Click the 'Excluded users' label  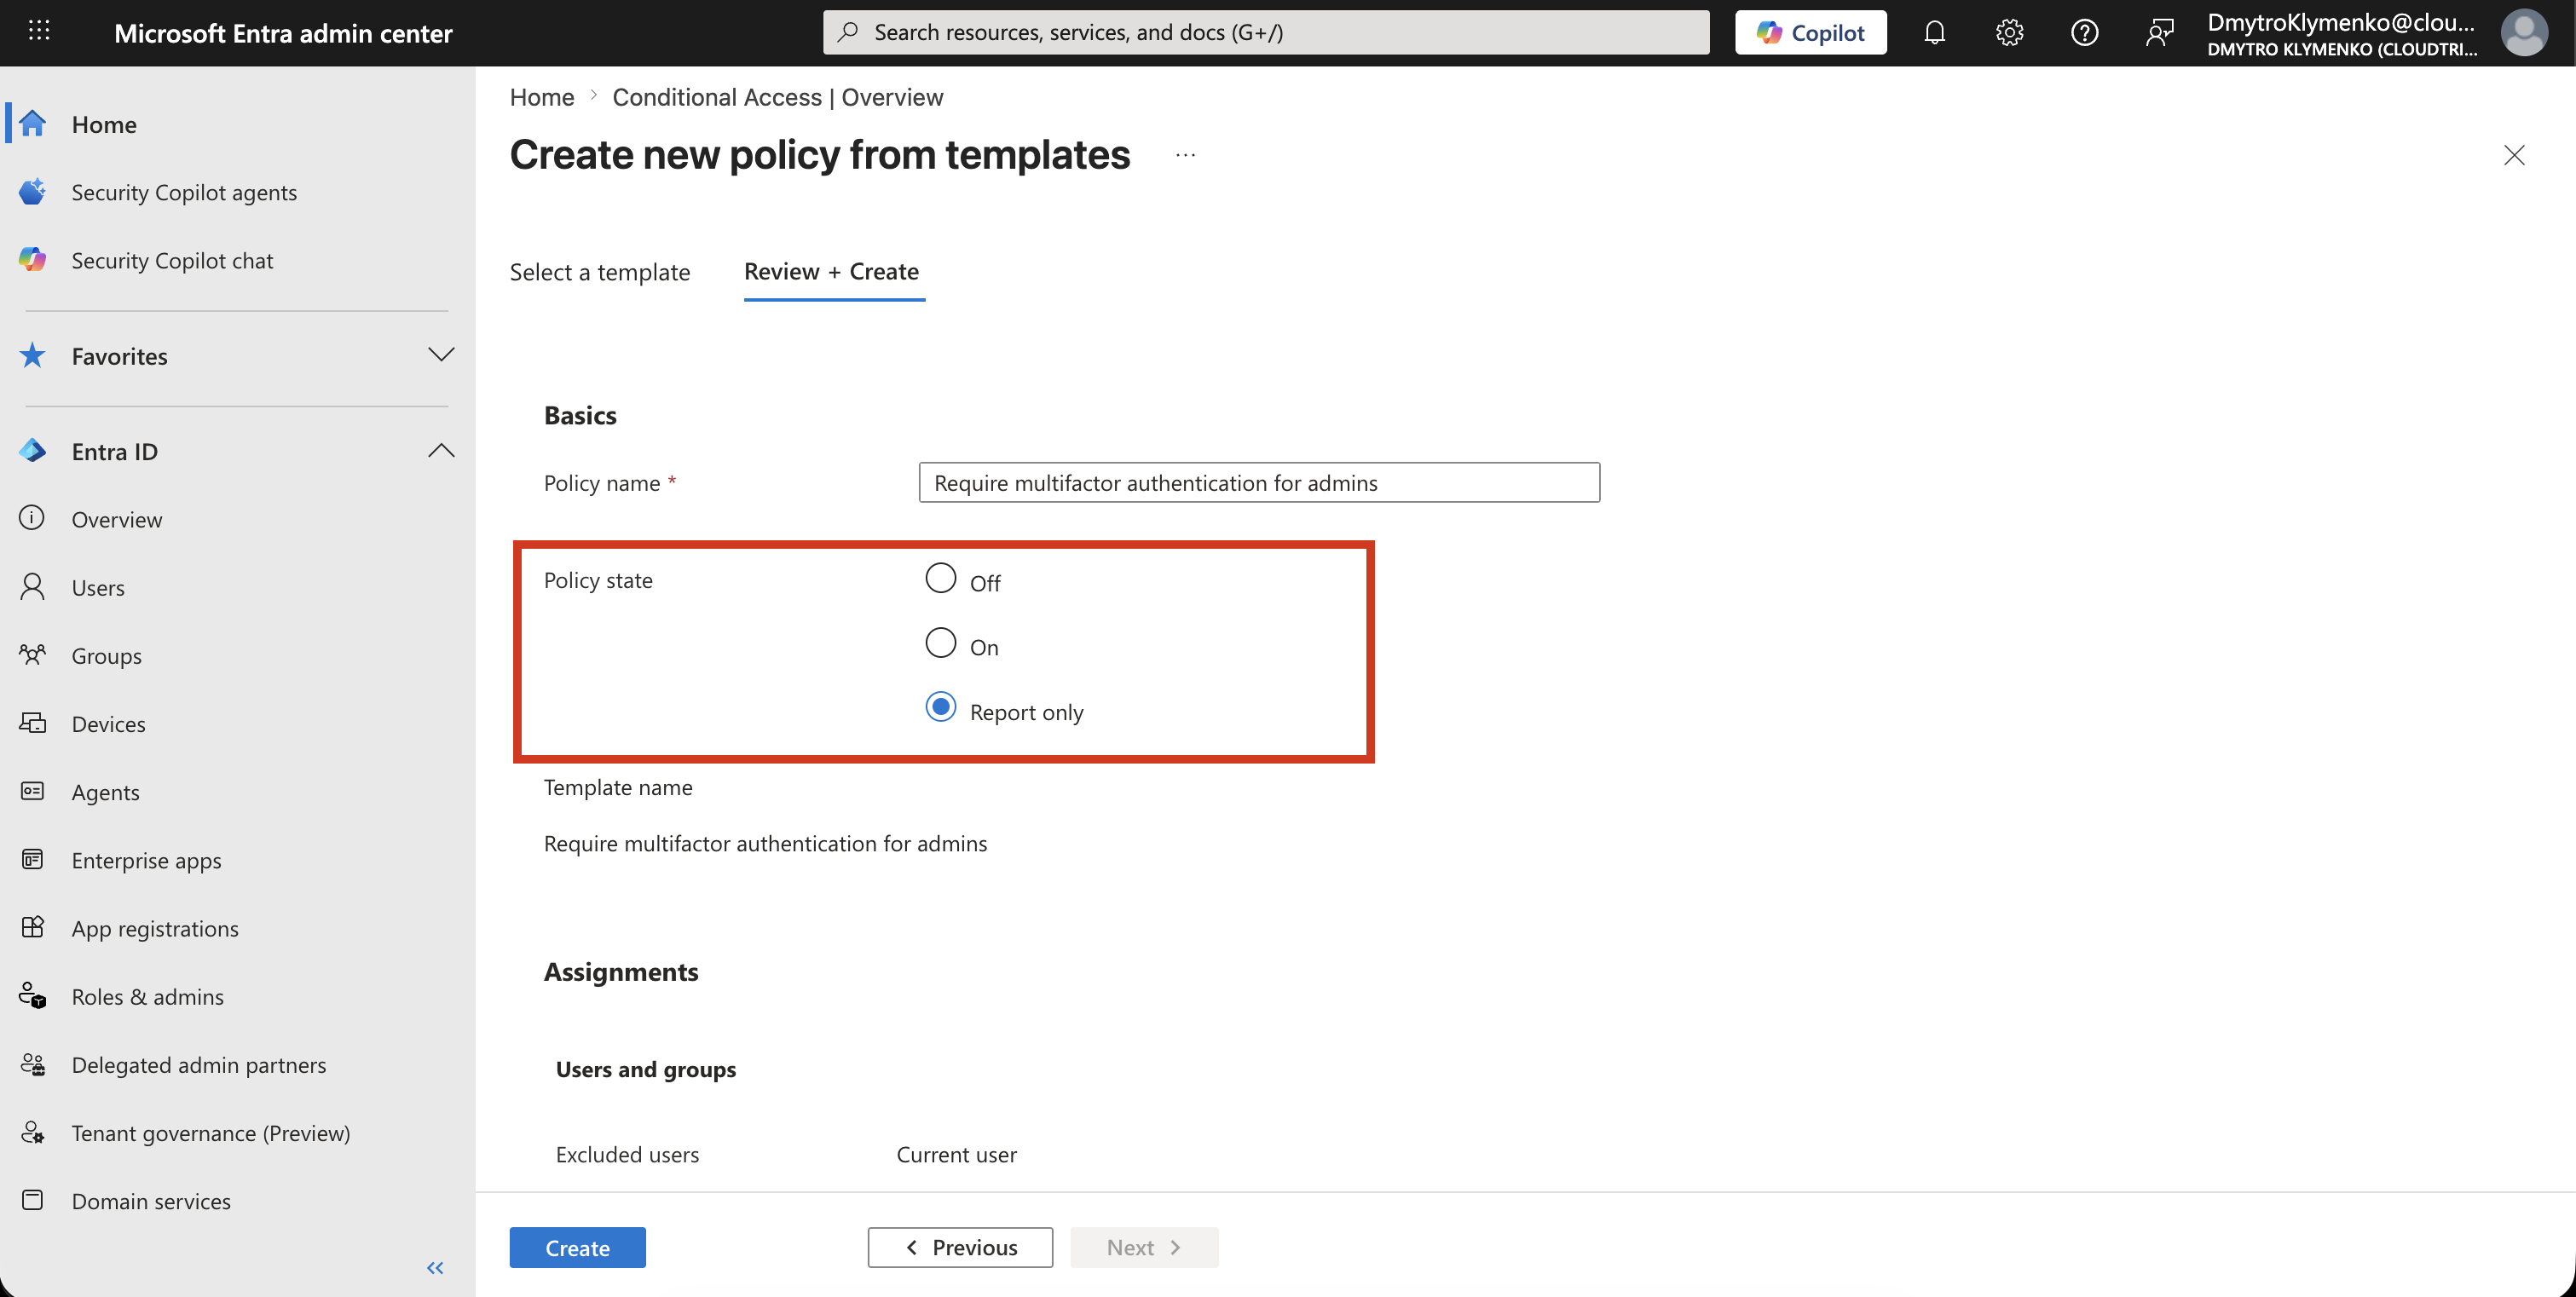627,1154
